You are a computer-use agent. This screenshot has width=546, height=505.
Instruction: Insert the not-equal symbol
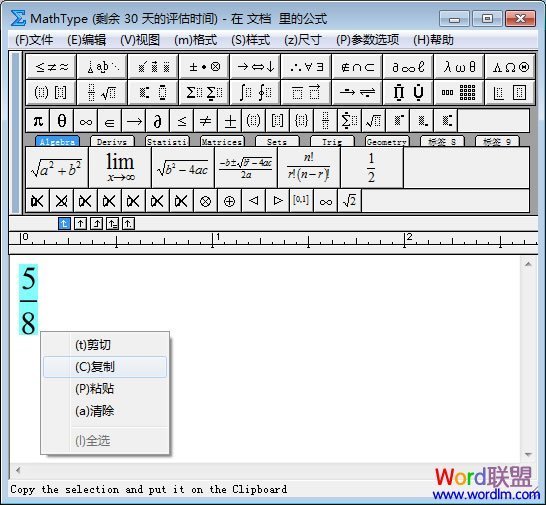(x=206, y=121)
